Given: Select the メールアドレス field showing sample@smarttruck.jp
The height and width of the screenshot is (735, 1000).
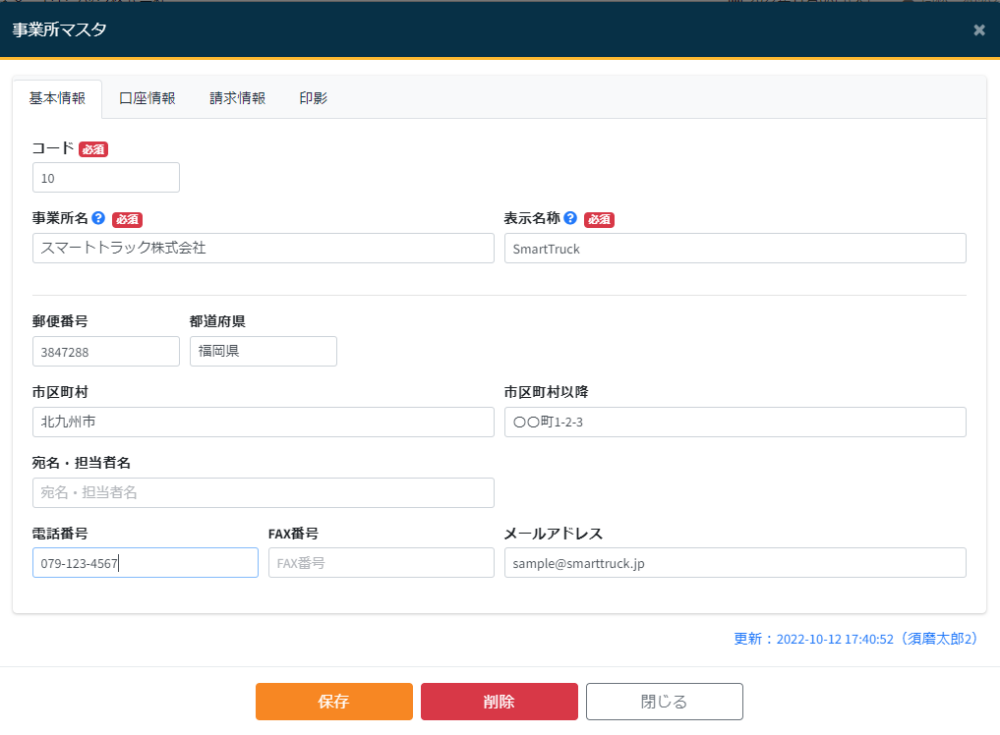Looking at the screenshot, I should coord(736,562).
